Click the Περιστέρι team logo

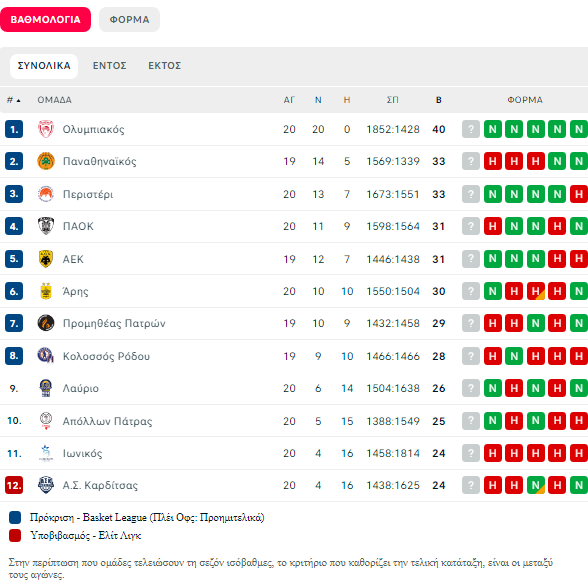pyautogui.click(x=46, y=194)
